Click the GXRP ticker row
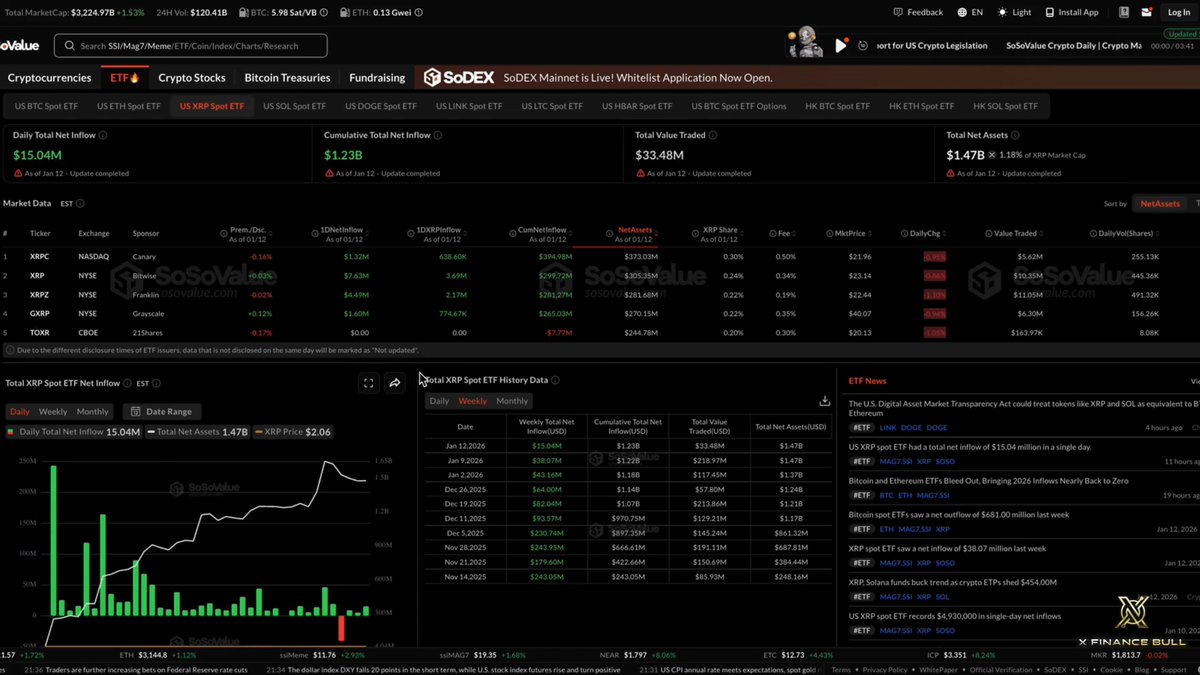 tap(600, 313)
